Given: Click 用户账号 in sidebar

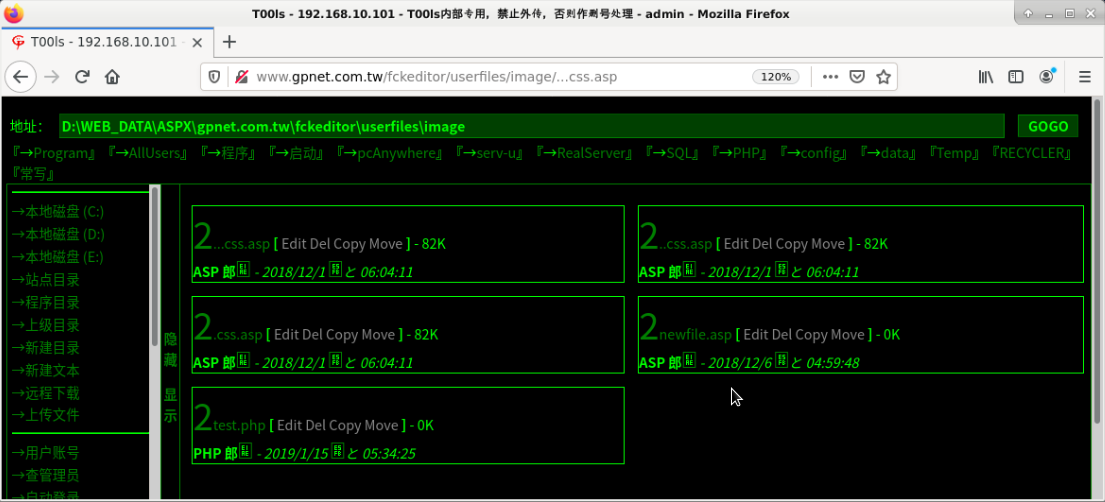Looking at the screenshot, I should [45, 453].
